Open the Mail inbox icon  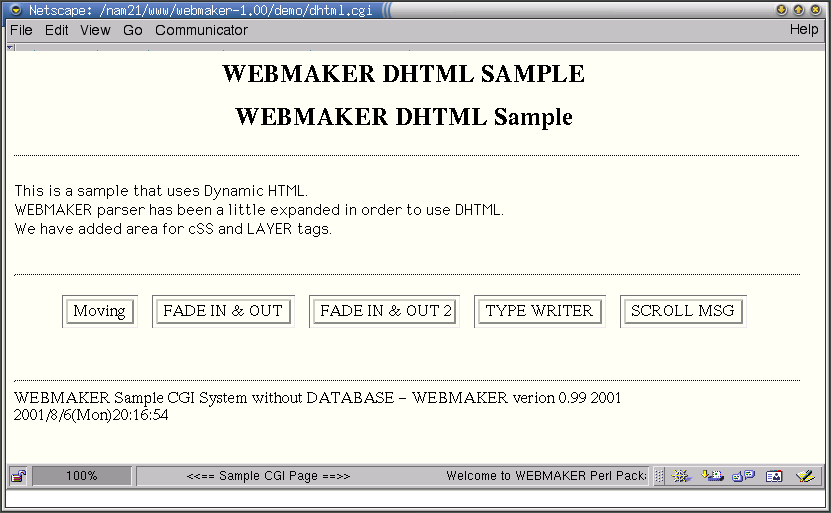point(712,476)
